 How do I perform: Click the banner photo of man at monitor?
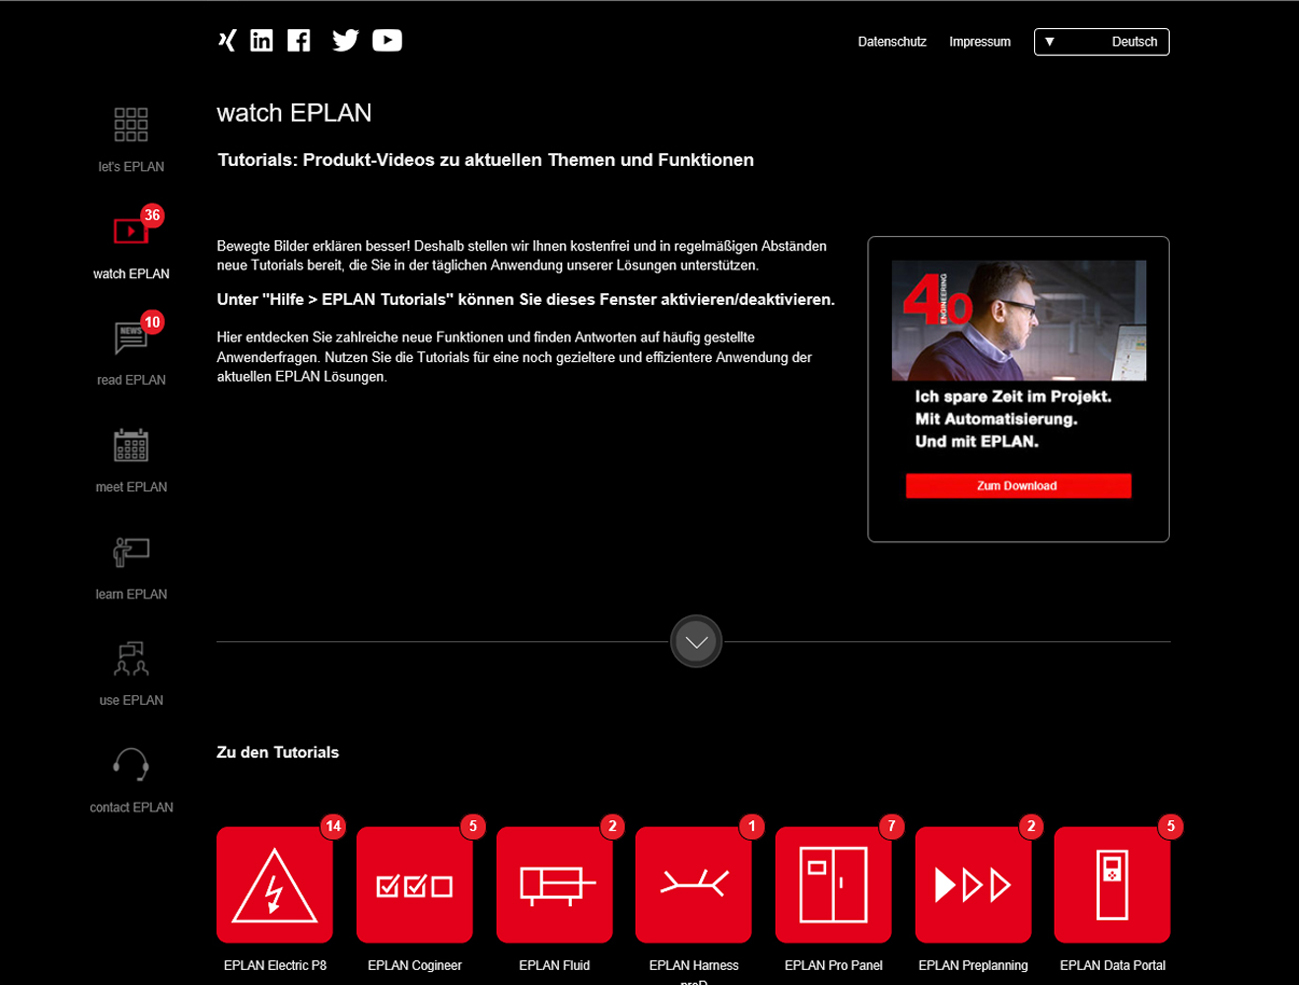pos(1019,320)
